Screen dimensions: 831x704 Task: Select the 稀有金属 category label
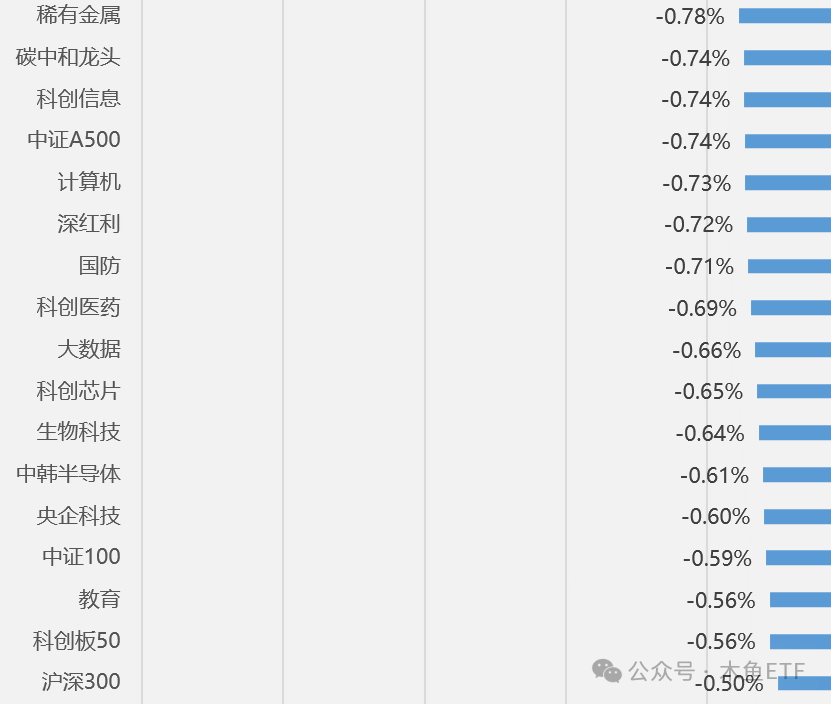point(78,15)
